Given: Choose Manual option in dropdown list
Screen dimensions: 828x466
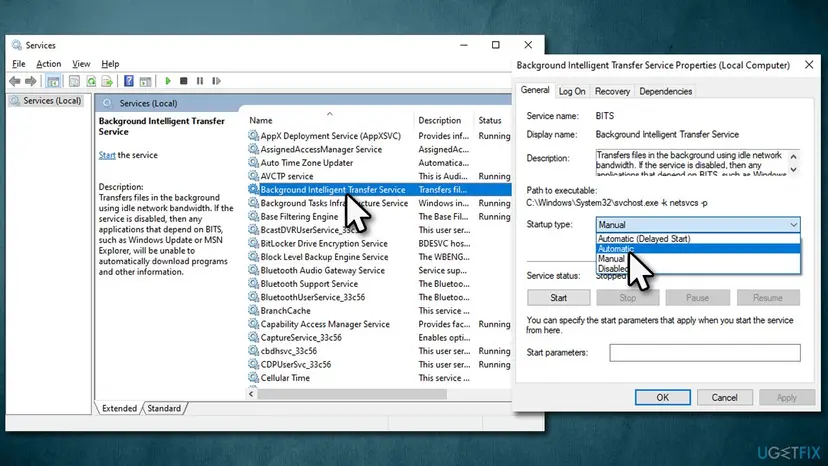Looking at the screenshot, I should point(698,259).
